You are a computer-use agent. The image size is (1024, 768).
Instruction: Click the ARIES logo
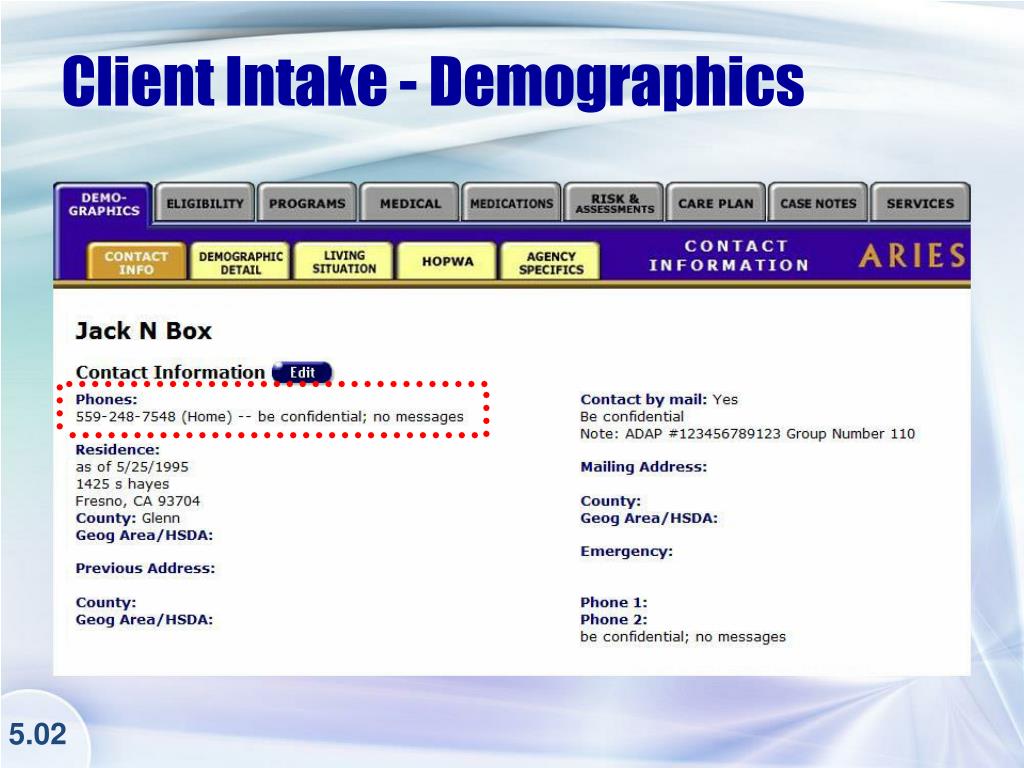click(x=912, y=255)
